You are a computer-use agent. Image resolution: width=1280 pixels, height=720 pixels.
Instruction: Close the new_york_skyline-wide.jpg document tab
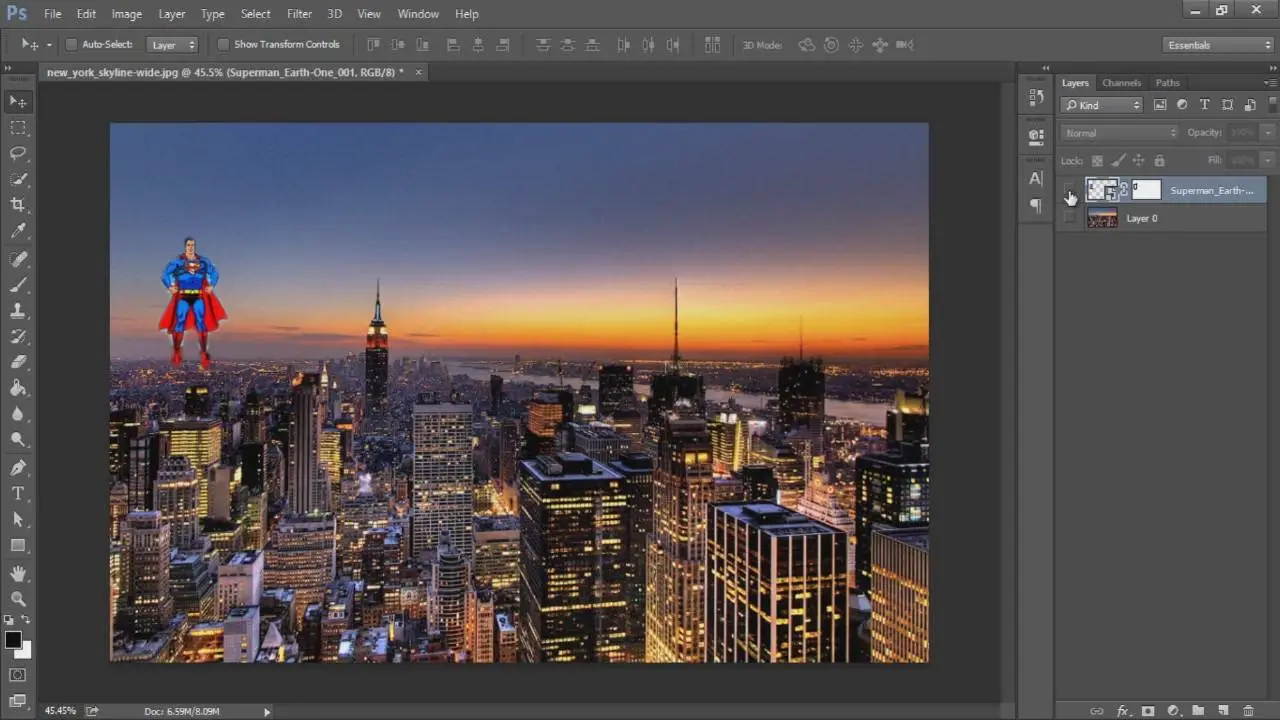[x=418, y=72]
